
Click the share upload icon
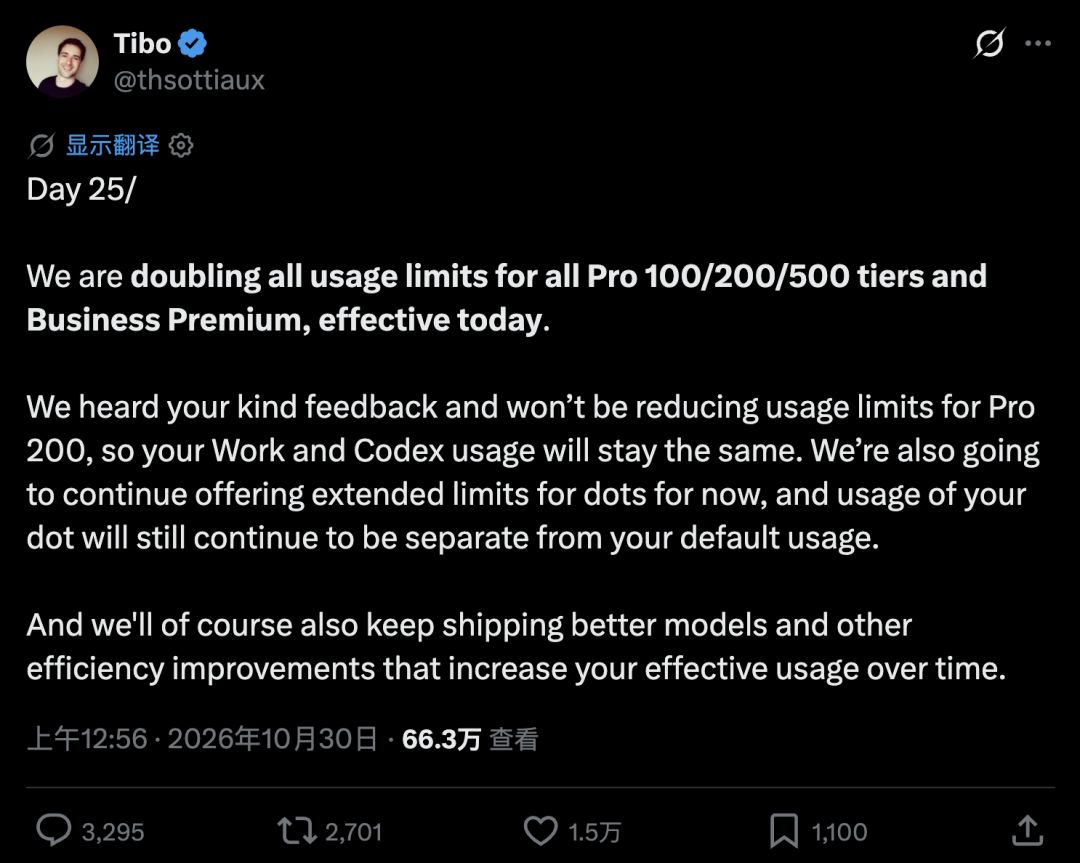point(1027,830)
